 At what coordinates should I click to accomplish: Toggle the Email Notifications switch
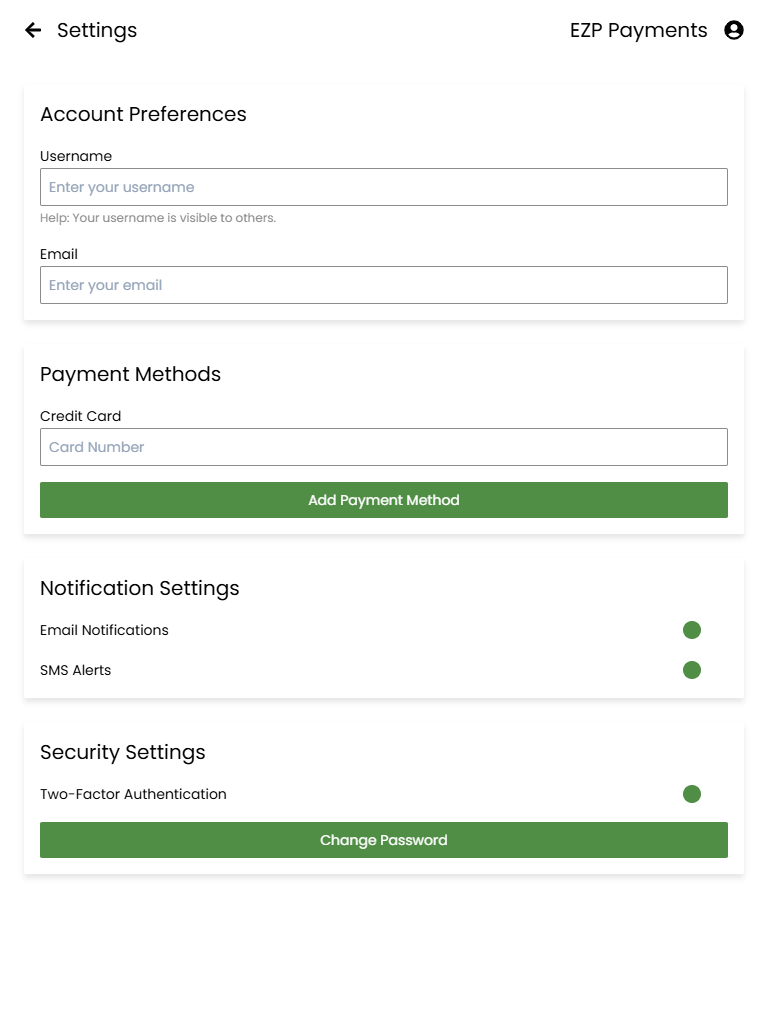tap(692, 630)
